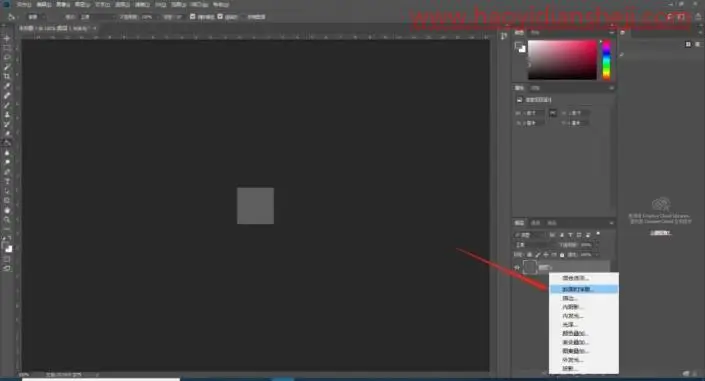Click the gray square on the canvas
Viewport: 705px width, 381px height.
coord(255,206)
